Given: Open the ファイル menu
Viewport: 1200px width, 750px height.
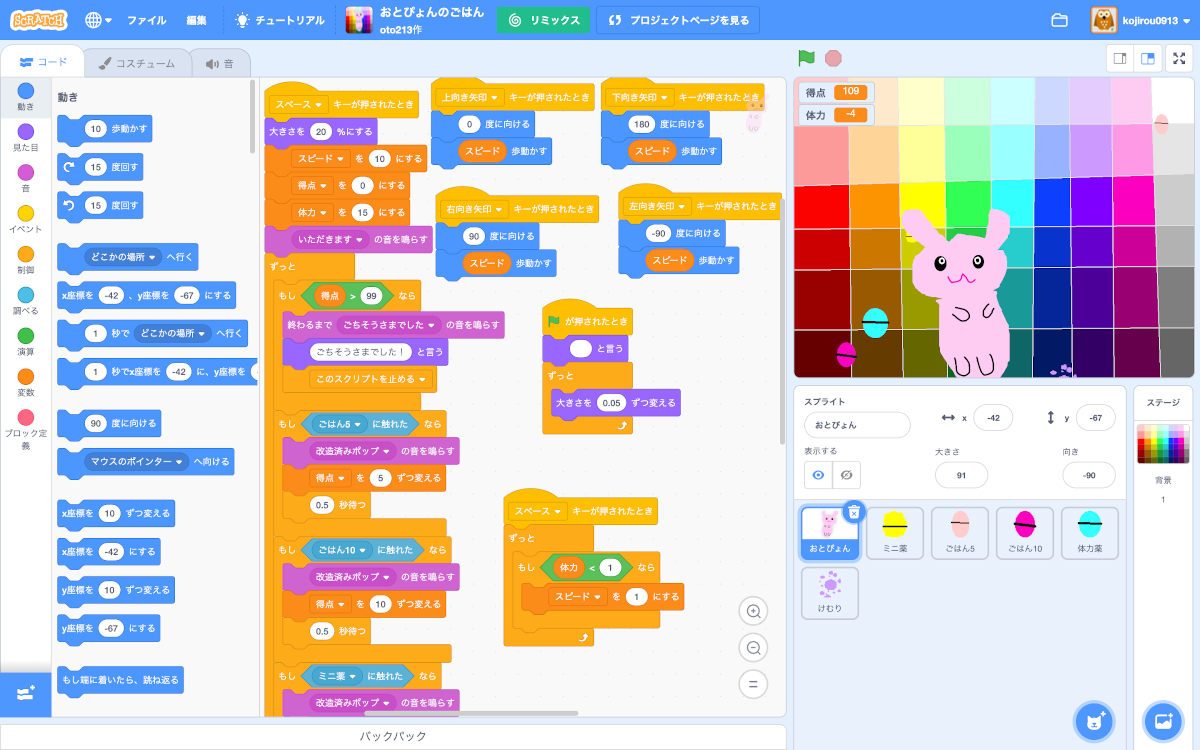Looking at the screenshot, I should tap(149, 19).
